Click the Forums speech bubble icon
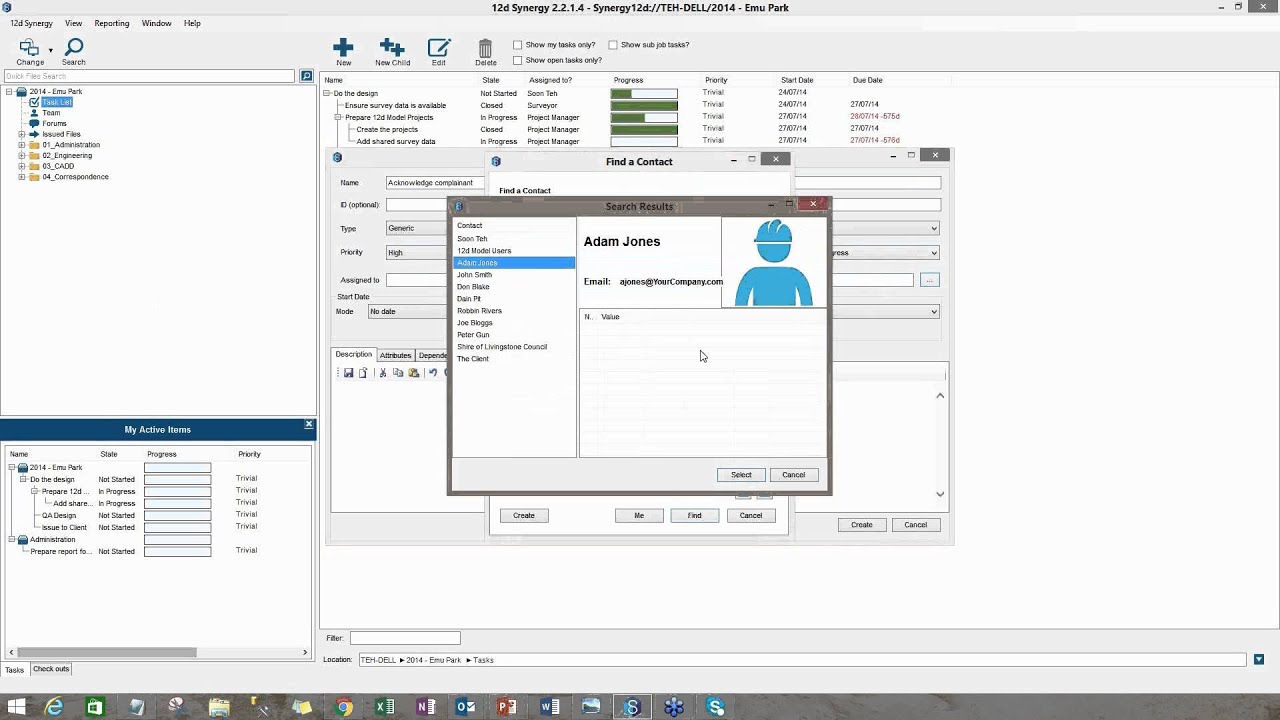Image resolution: width=1280 pixels, height=720 pixels. coord(34,123)
